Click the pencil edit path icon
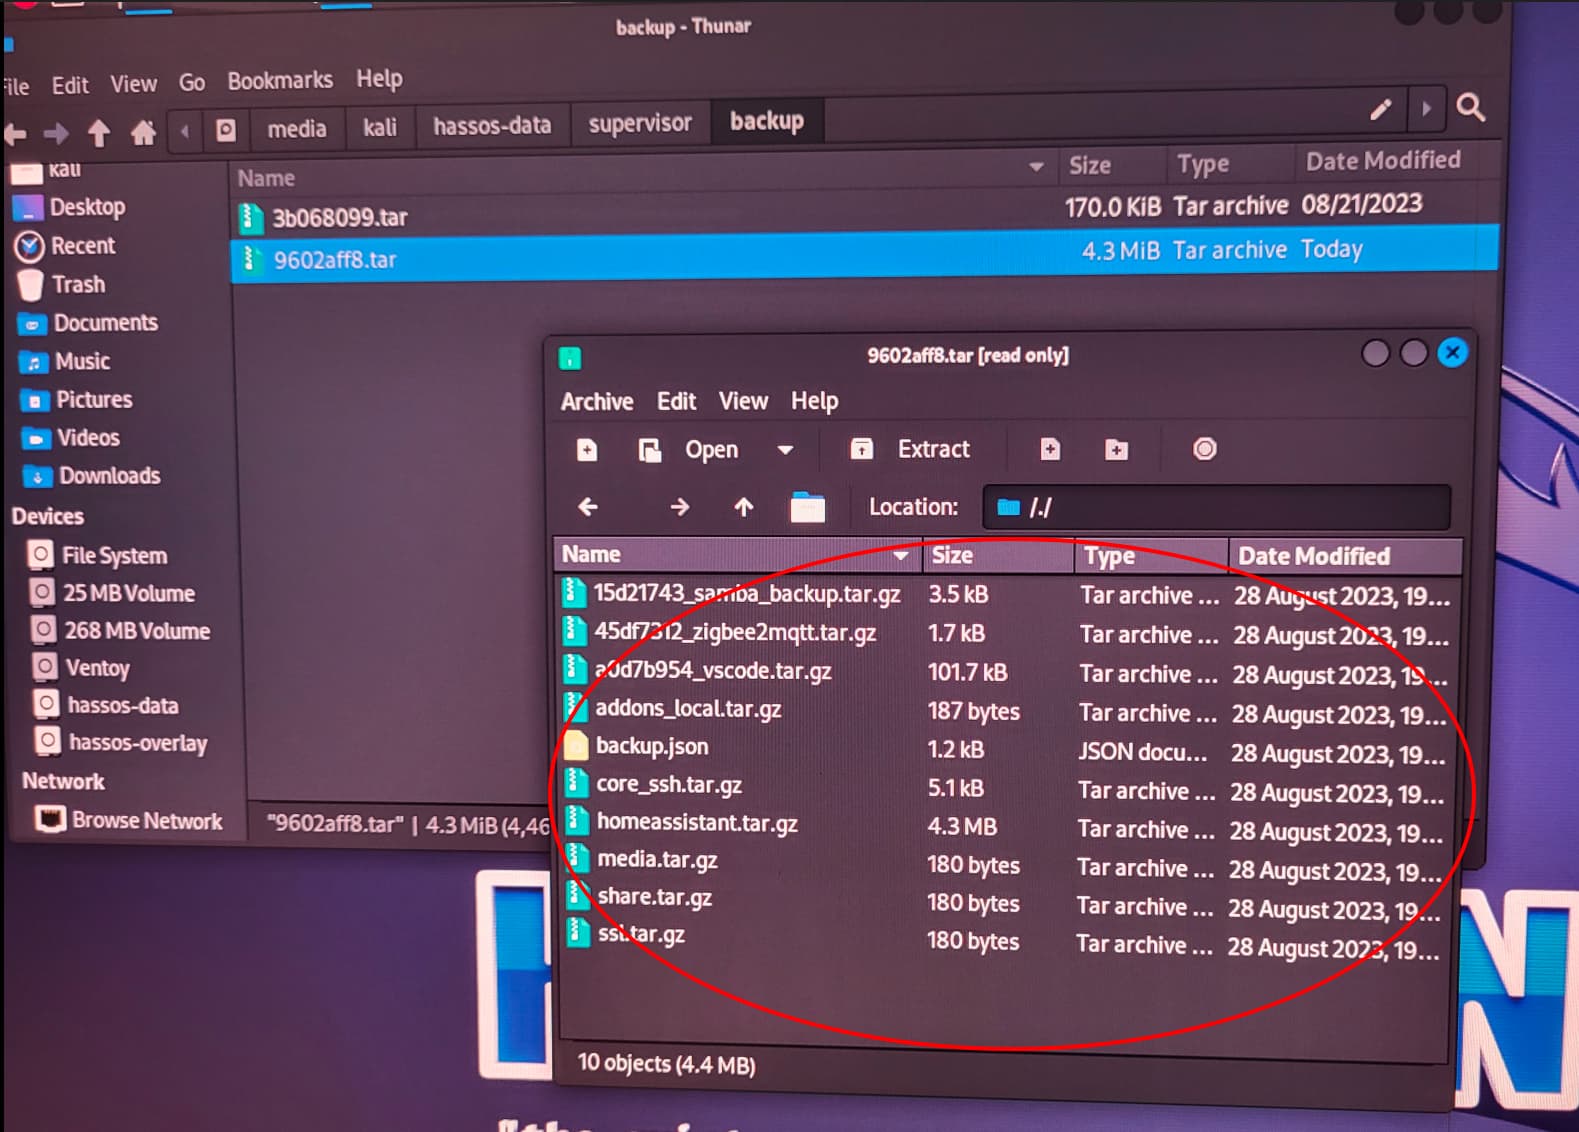The image size is (1579, 1132). point(1381,109)
